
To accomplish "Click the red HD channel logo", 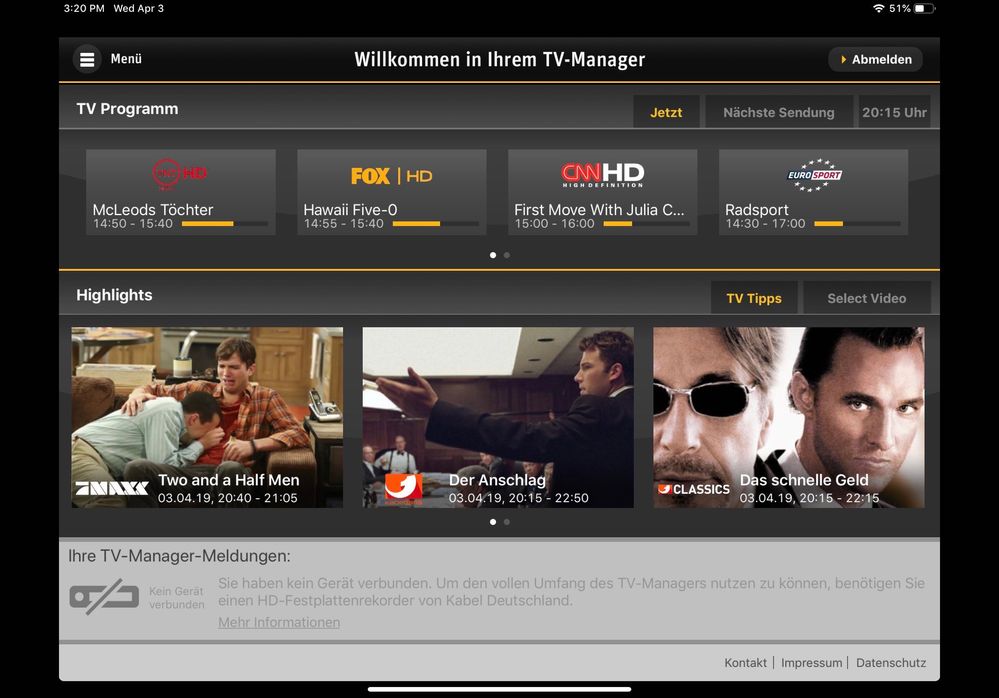I will coord(180,173).
